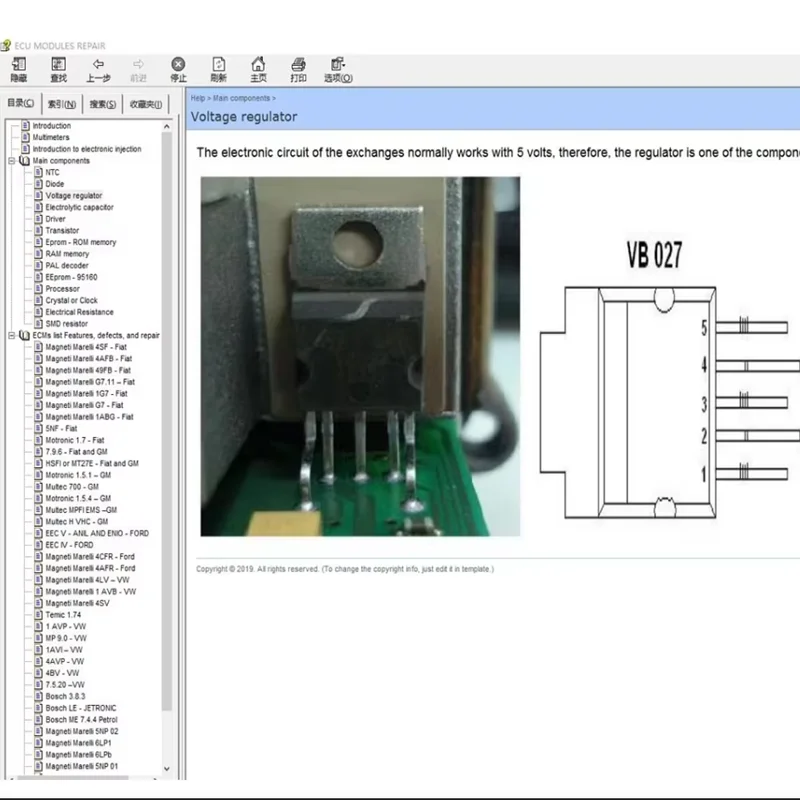Screen dimensions: 800x800
Task: Collapse the Main components tree node
Action: 12,161
